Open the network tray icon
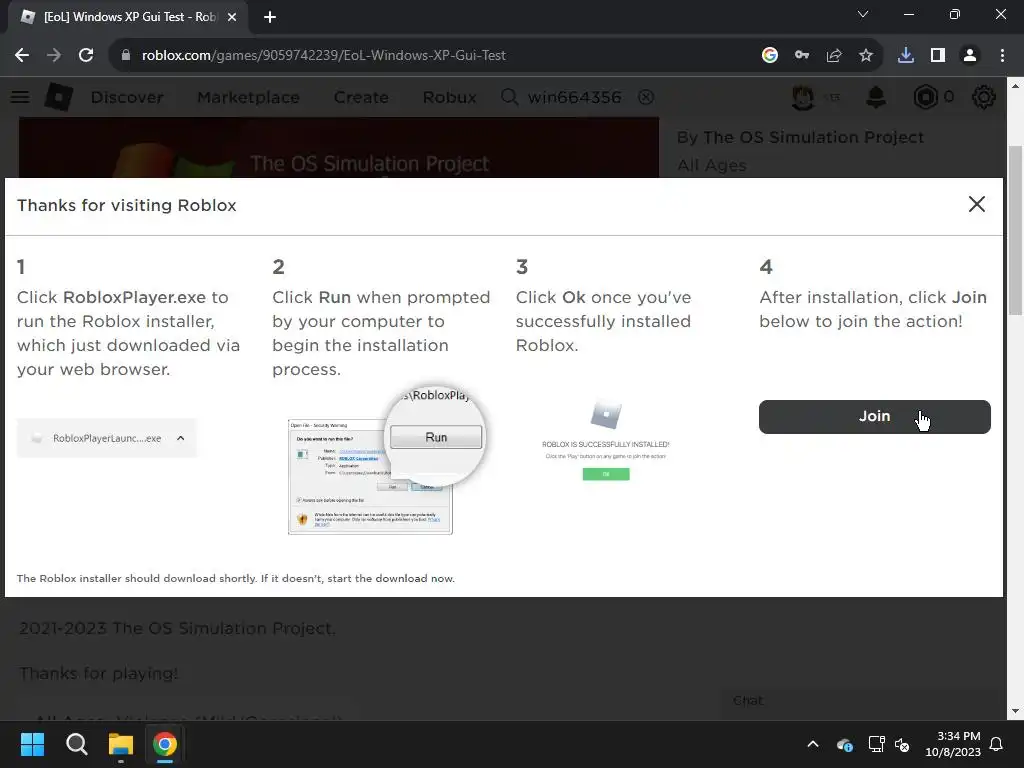This screenshot has width=1024, height=768. pos(876,744)
